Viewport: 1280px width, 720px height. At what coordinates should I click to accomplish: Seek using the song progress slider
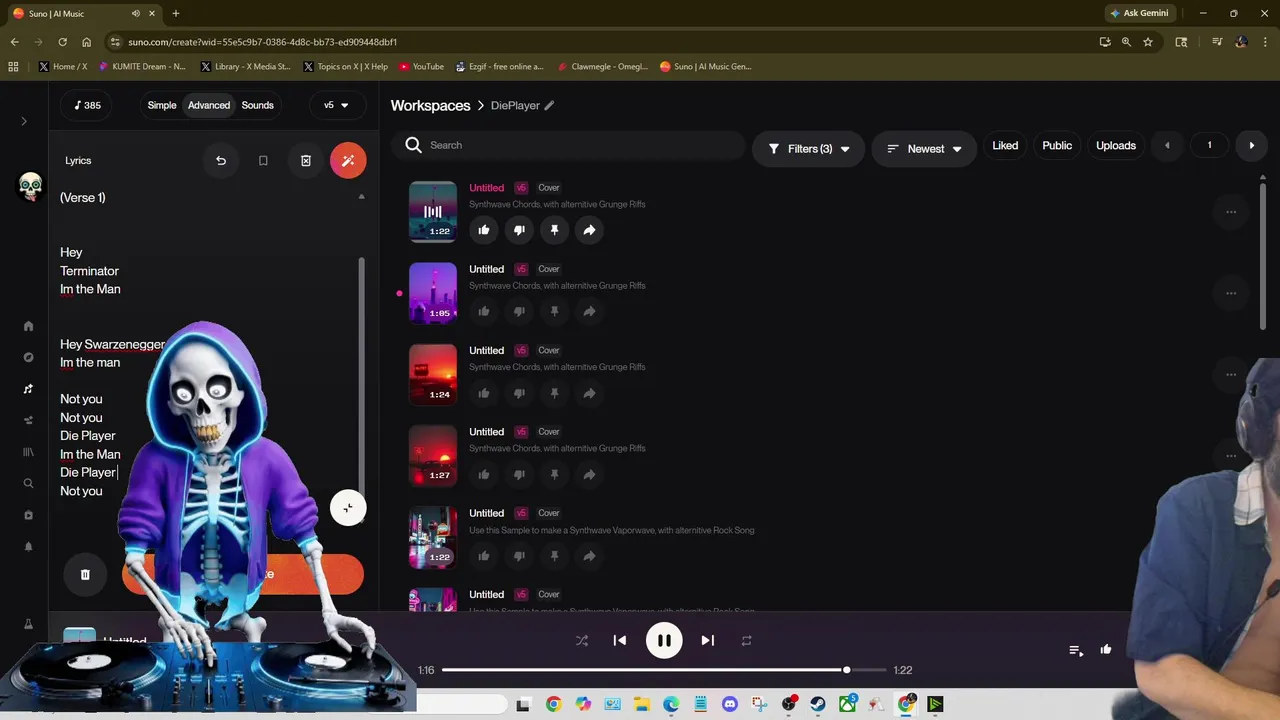(x=664, y=670)
